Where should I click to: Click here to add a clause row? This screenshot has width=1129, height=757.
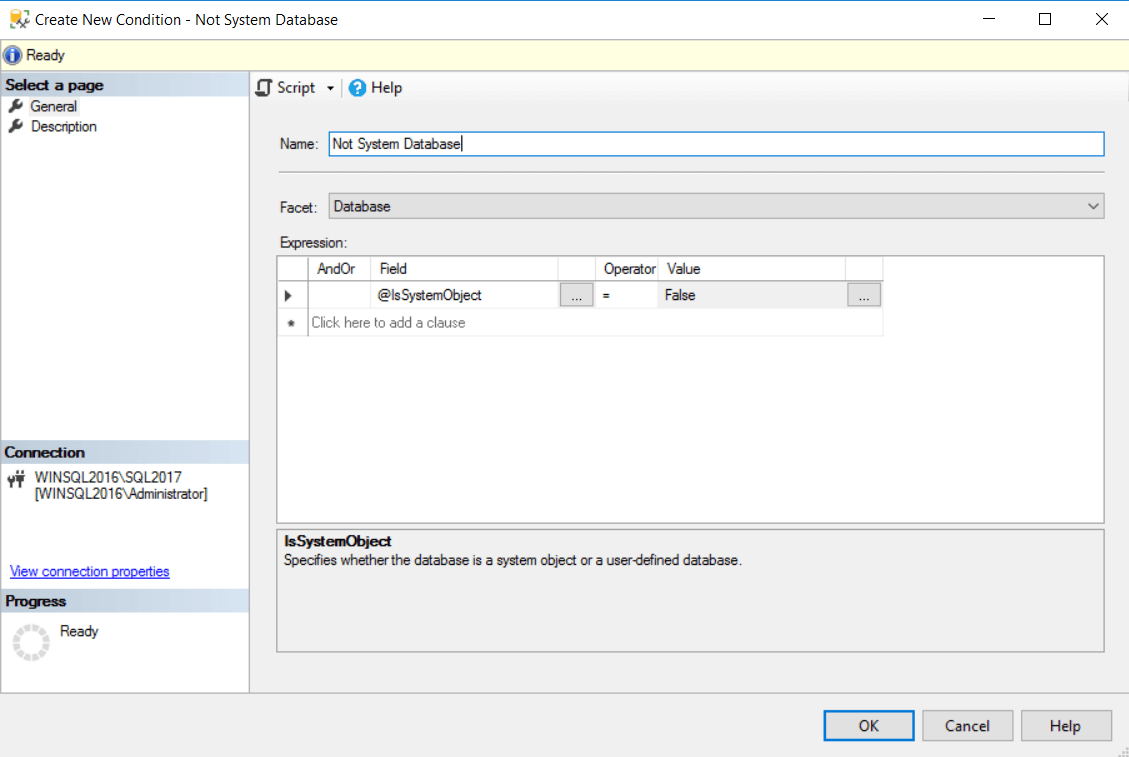[x=595, y=323]
